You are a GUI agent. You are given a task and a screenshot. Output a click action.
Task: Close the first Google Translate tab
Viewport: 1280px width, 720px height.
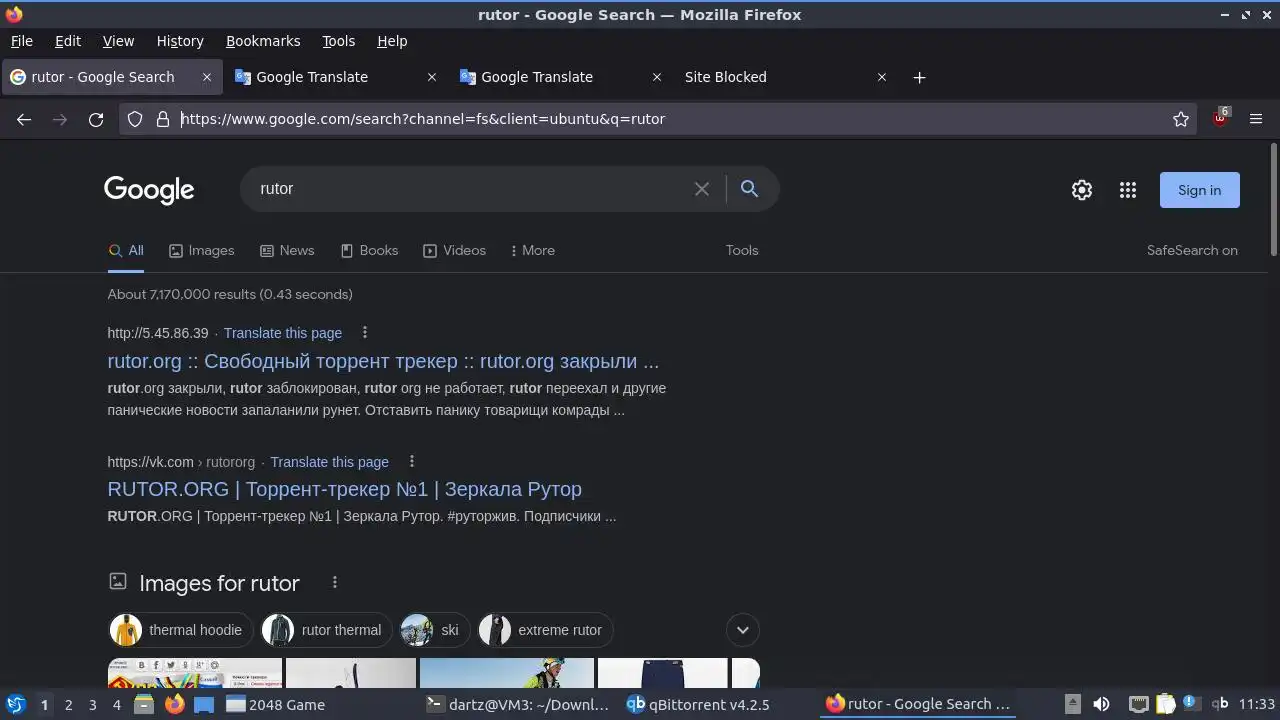point(432,77)
